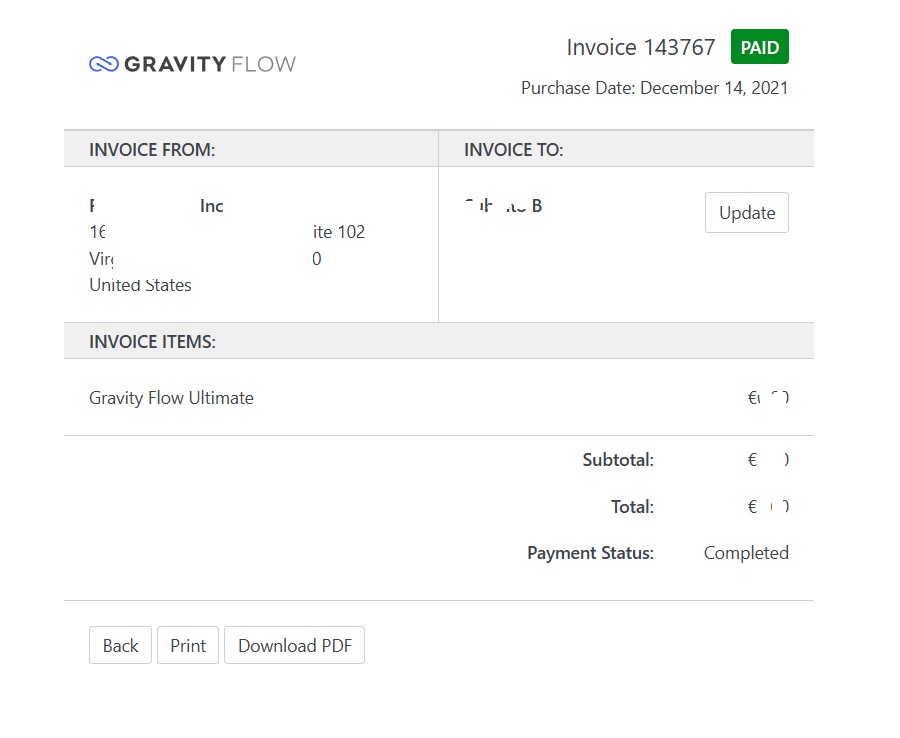Select the Purchase Date text
900x738 pixels.
[654, 88]
